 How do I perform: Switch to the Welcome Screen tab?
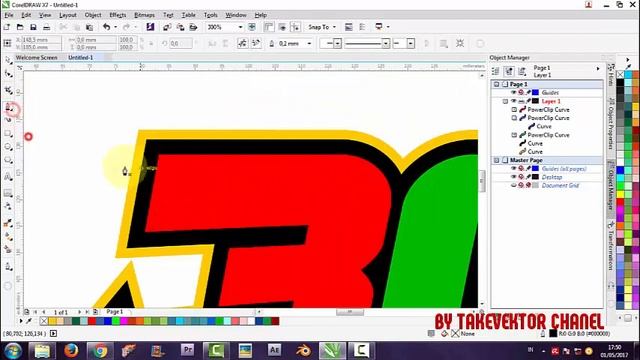pyautogui.click(x=36, y=58)
